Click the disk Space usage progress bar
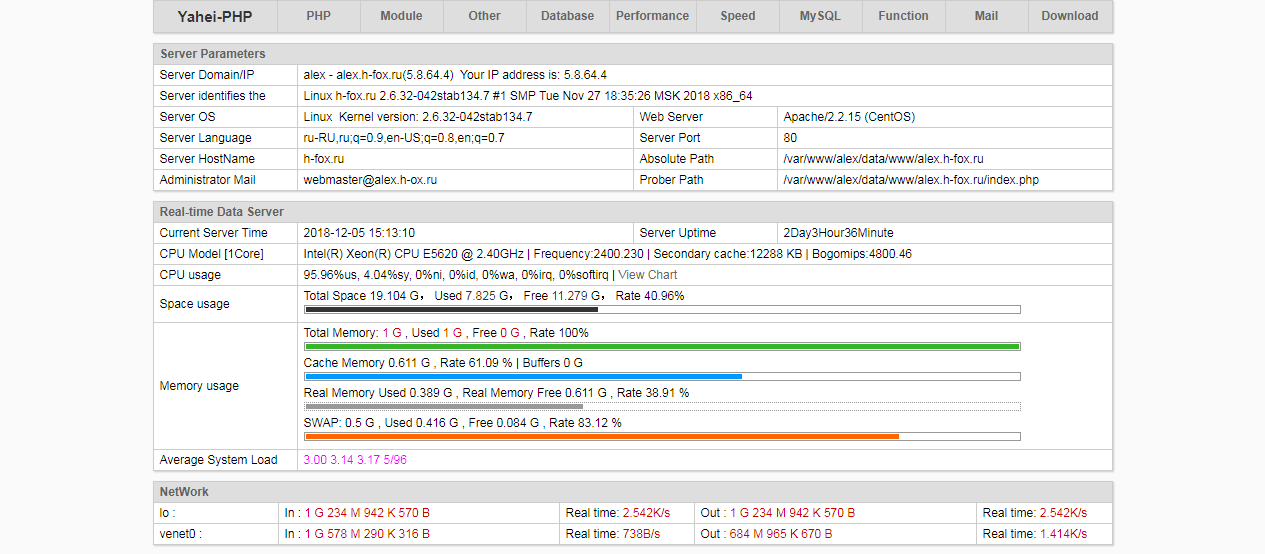 coord(661,310)
